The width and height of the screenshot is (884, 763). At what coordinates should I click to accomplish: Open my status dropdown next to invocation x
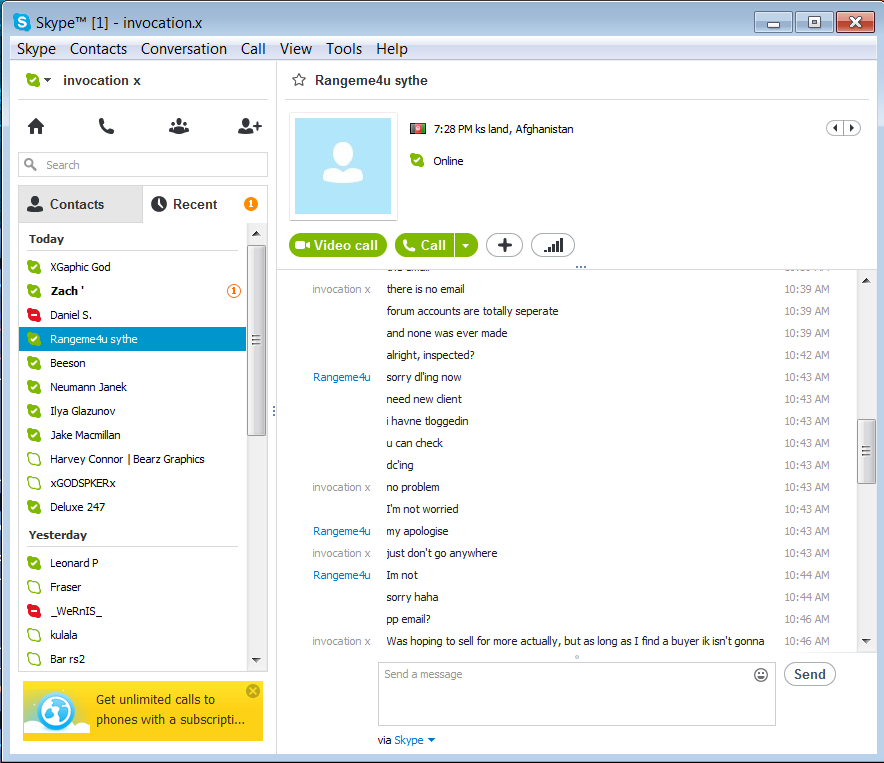click(x=47, y=80)
